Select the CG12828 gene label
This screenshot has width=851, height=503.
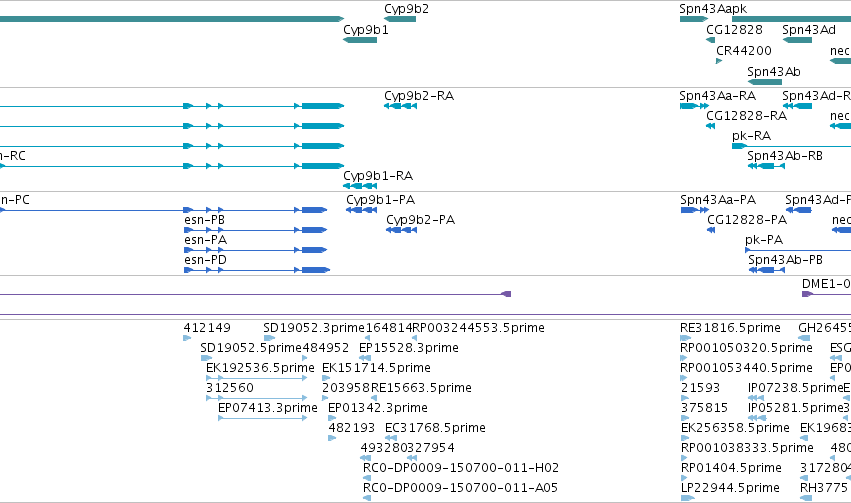(x=734, y=30)
